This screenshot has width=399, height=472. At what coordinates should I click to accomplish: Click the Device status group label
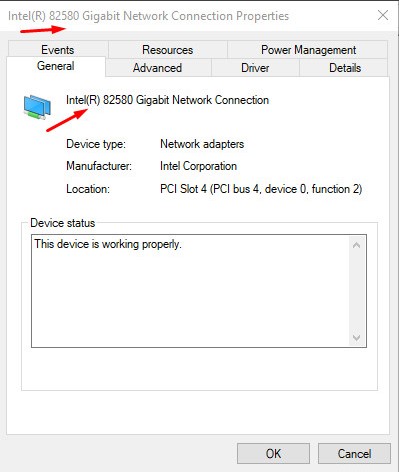pos(63,223)
